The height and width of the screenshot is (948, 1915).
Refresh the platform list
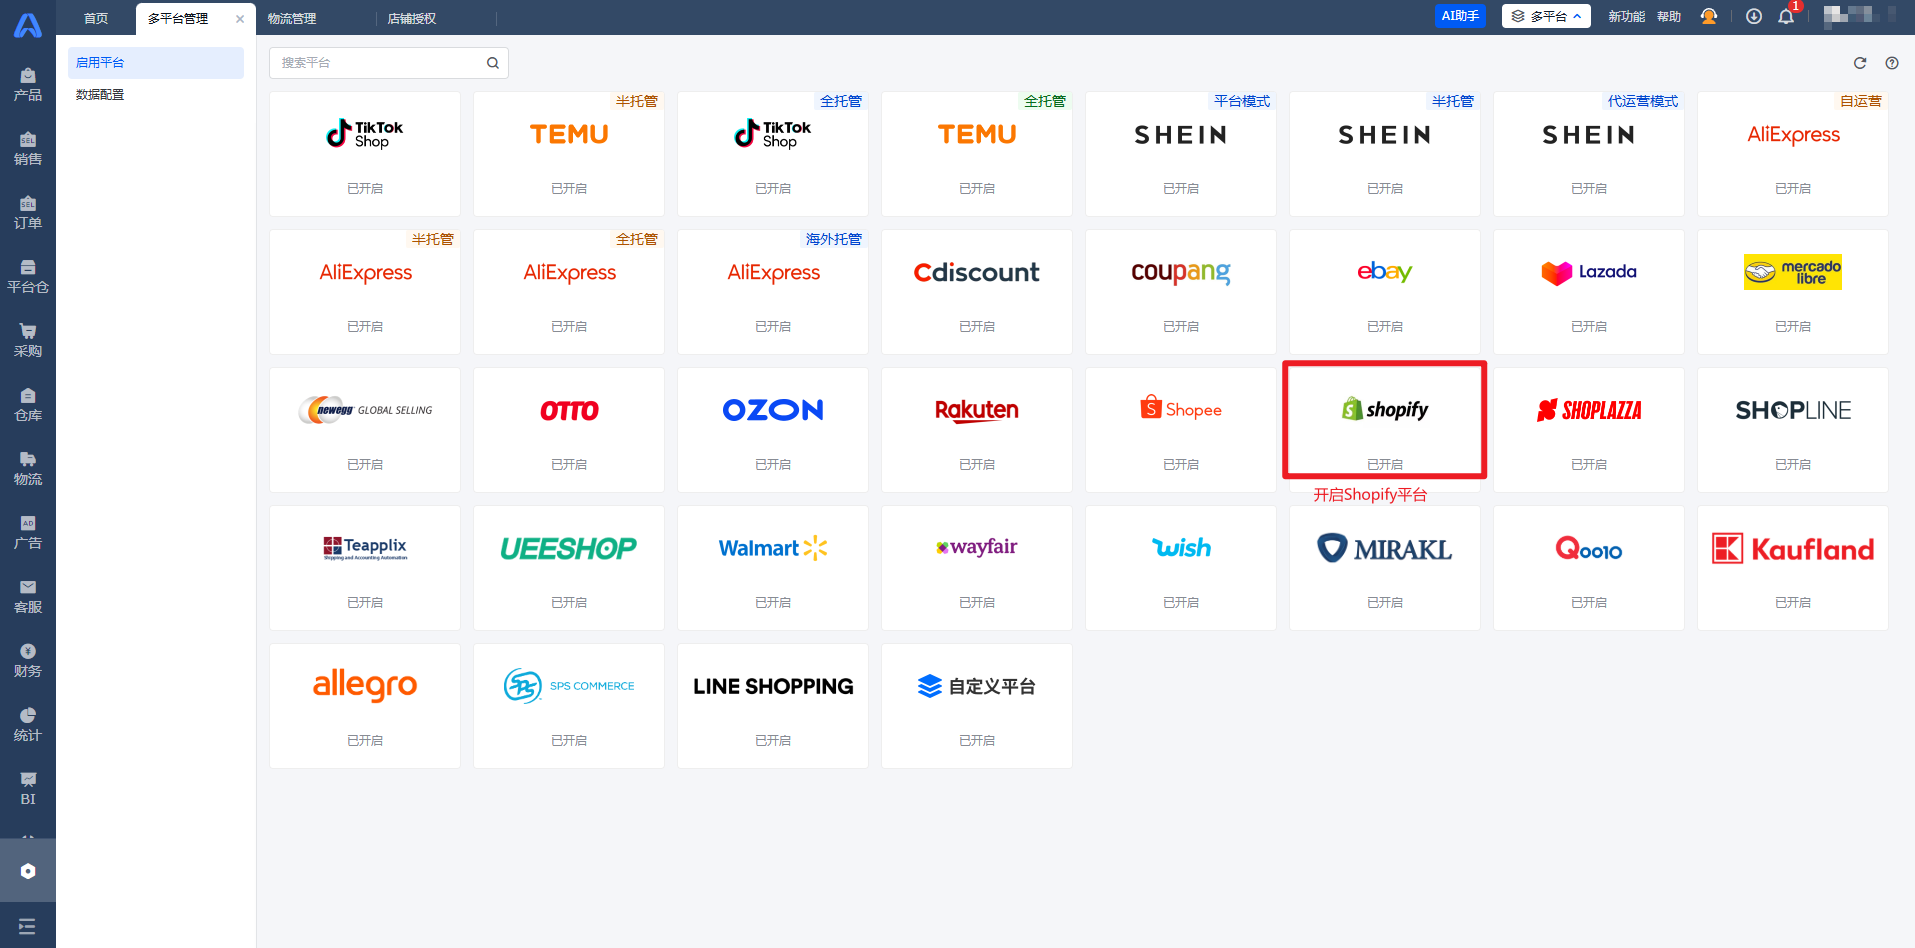pos(1860,63)
